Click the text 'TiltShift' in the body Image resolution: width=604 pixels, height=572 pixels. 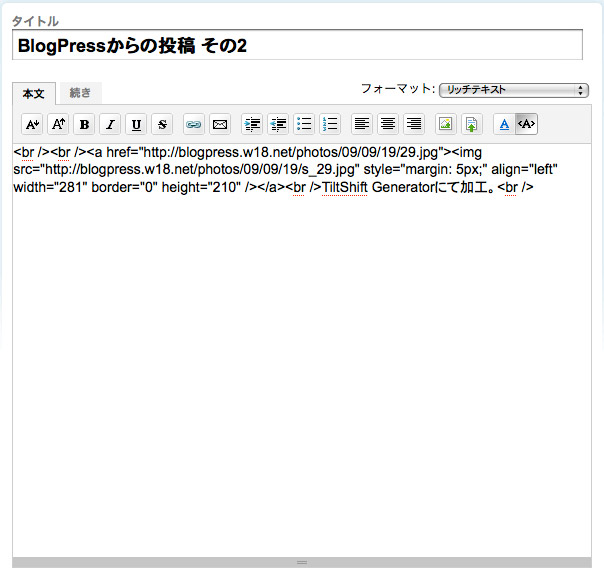tap(344, 187)
